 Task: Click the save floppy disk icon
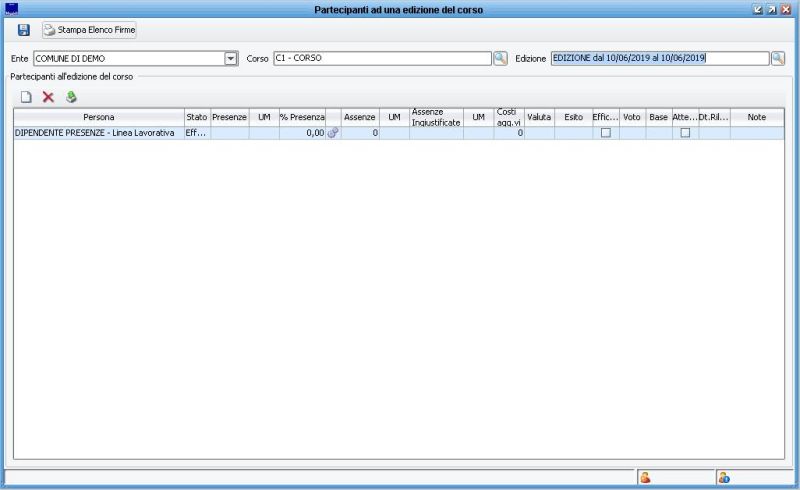click(23, 30)
